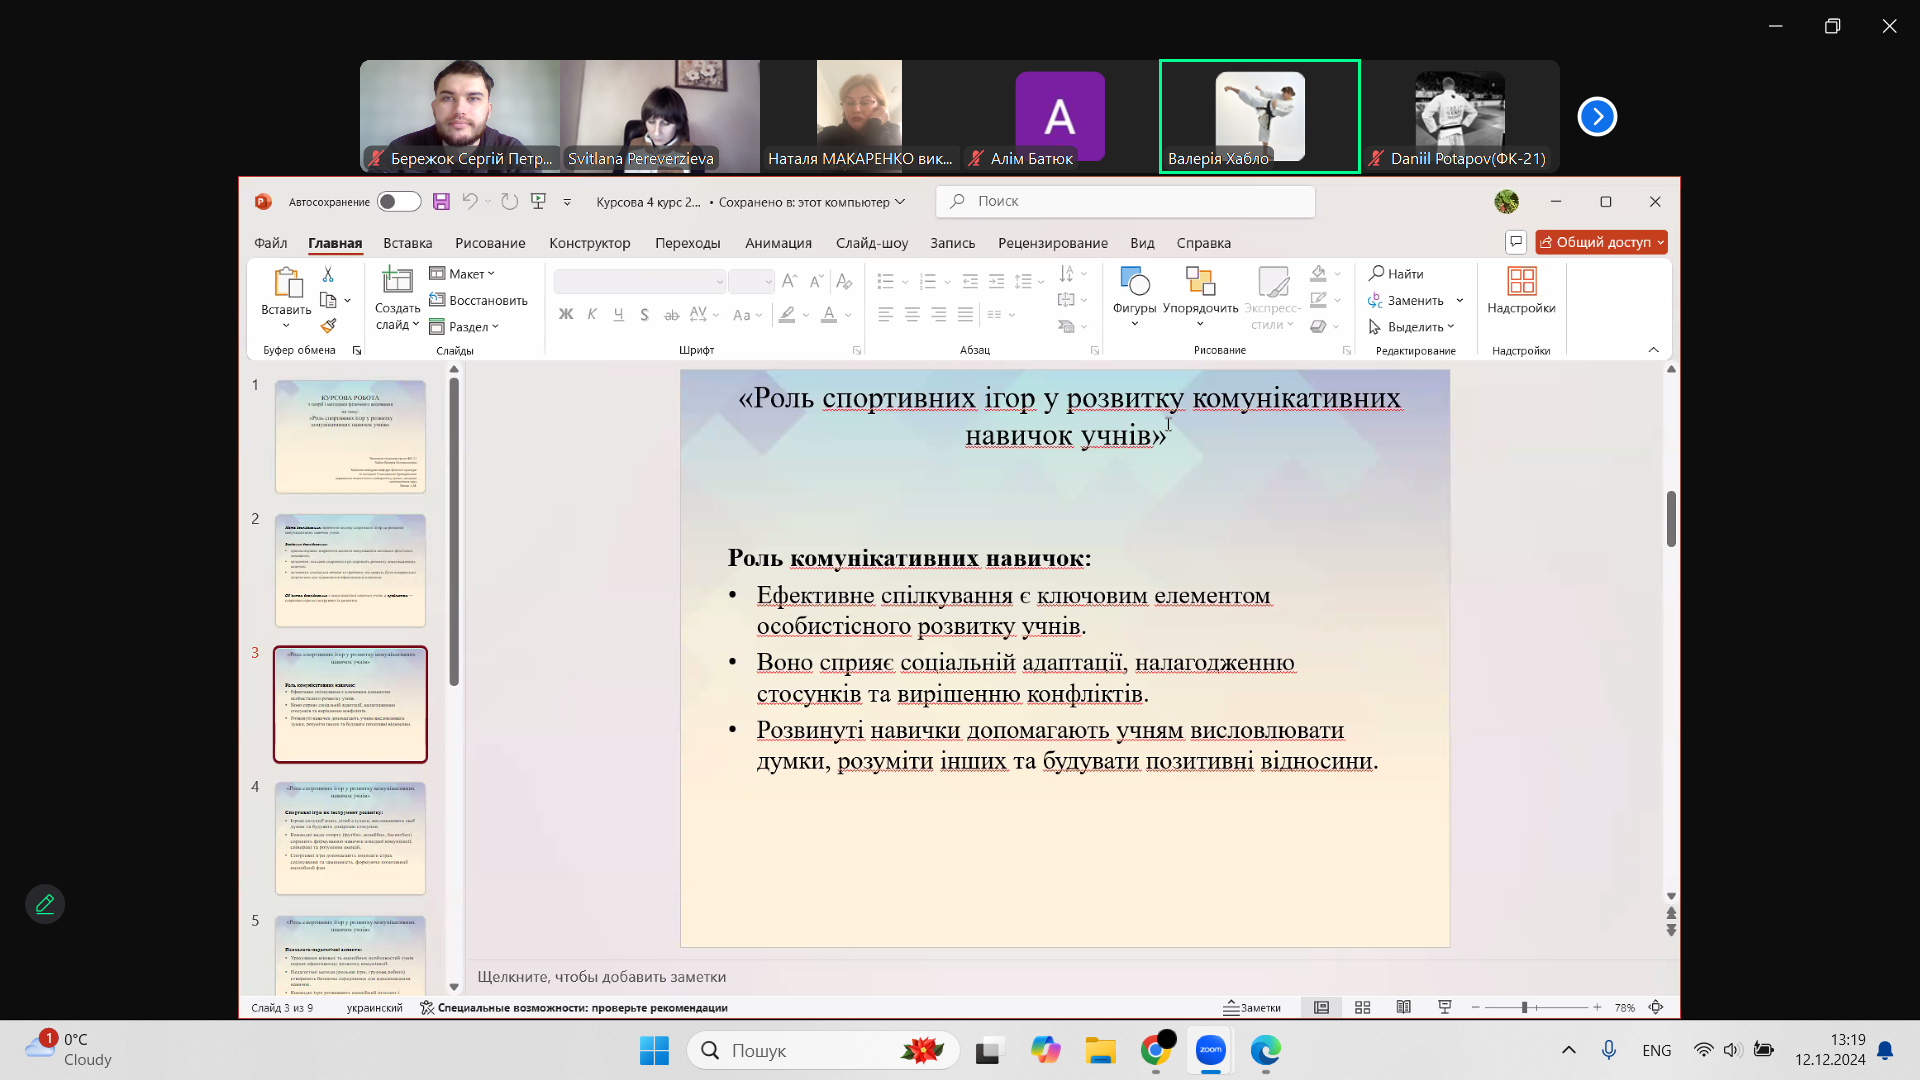Toggle the AutoSave (Автосохранение) switch

[x=399, y=202]
